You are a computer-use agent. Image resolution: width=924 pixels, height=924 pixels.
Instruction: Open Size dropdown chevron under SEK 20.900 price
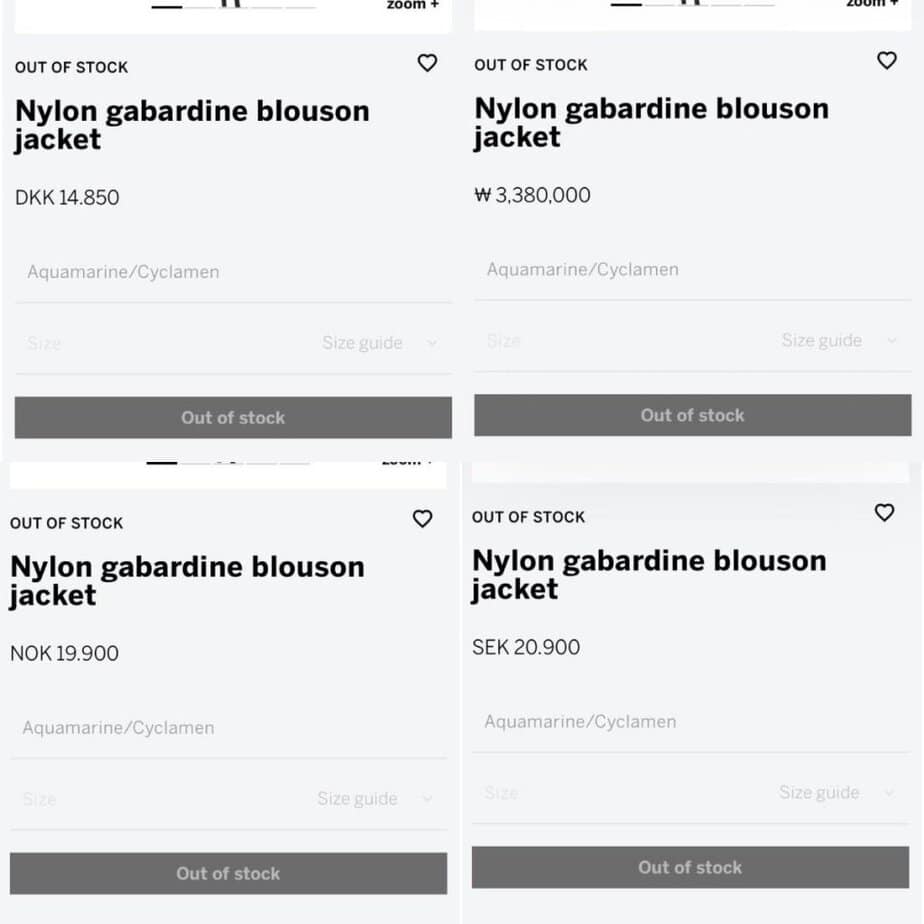pyautogui.click(x=889, y=793)
